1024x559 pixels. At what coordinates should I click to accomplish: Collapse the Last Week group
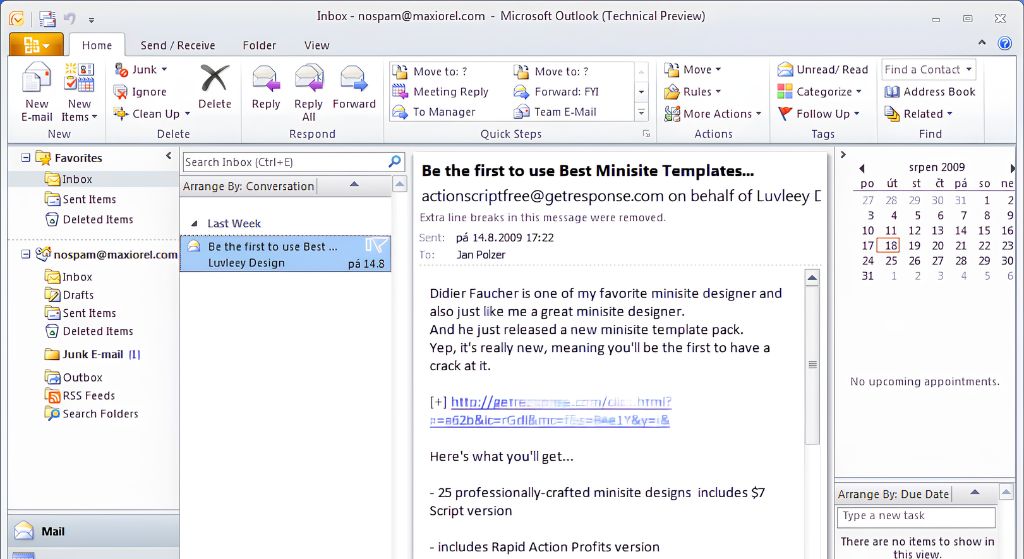(x=194, y=223)
